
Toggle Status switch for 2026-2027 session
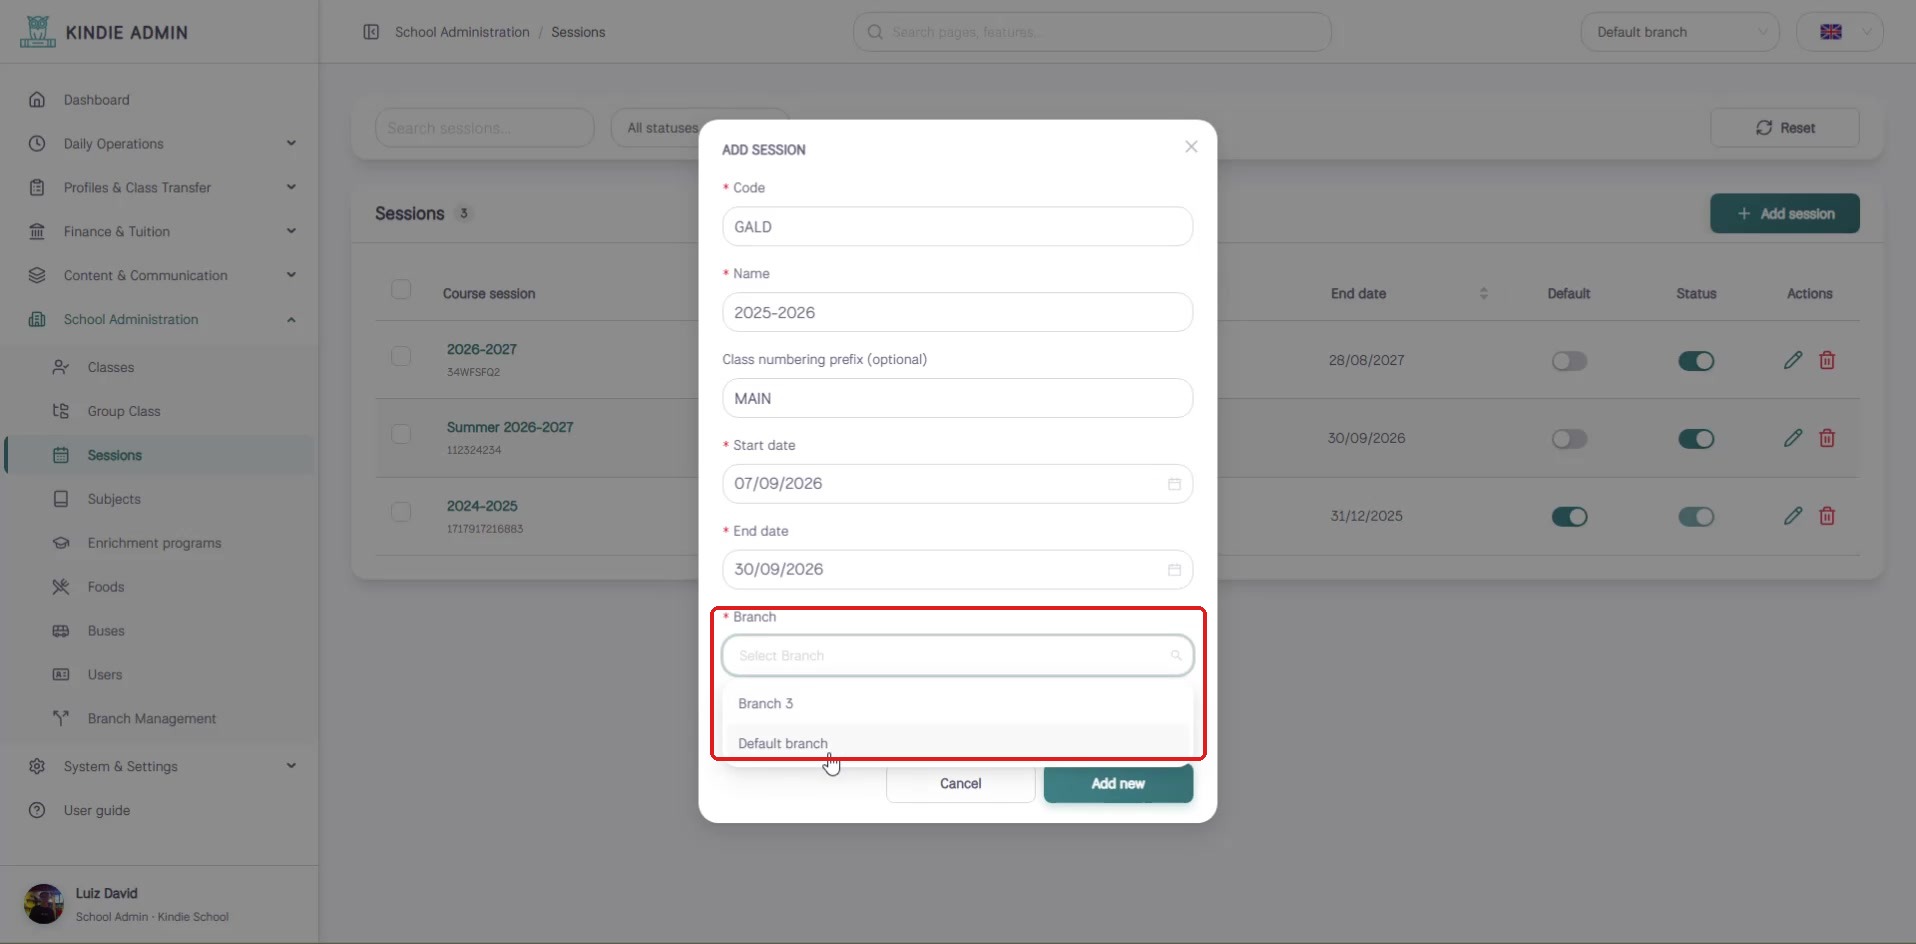point(1696,361)
